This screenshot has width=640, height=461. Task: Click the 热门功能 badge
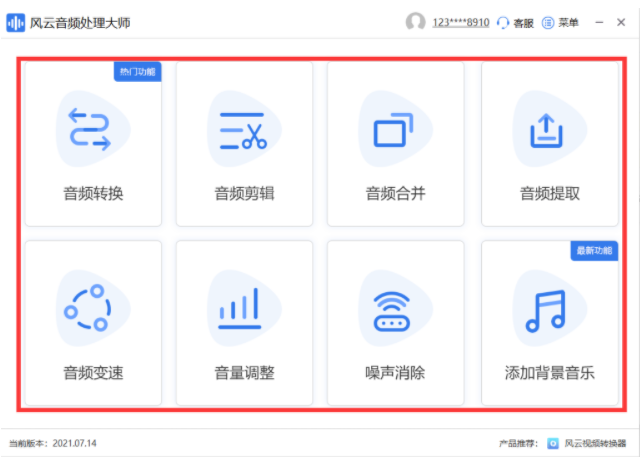(138, 72)
